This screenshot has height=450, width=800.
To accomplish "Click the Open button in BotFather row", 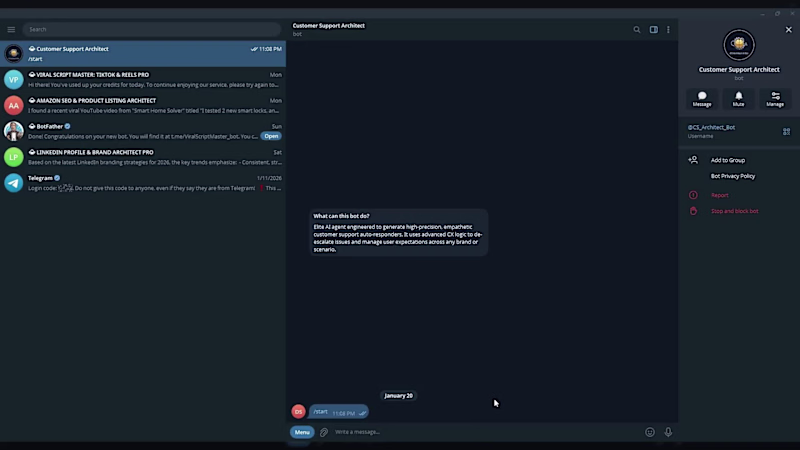I will click(x=271, y=136).
